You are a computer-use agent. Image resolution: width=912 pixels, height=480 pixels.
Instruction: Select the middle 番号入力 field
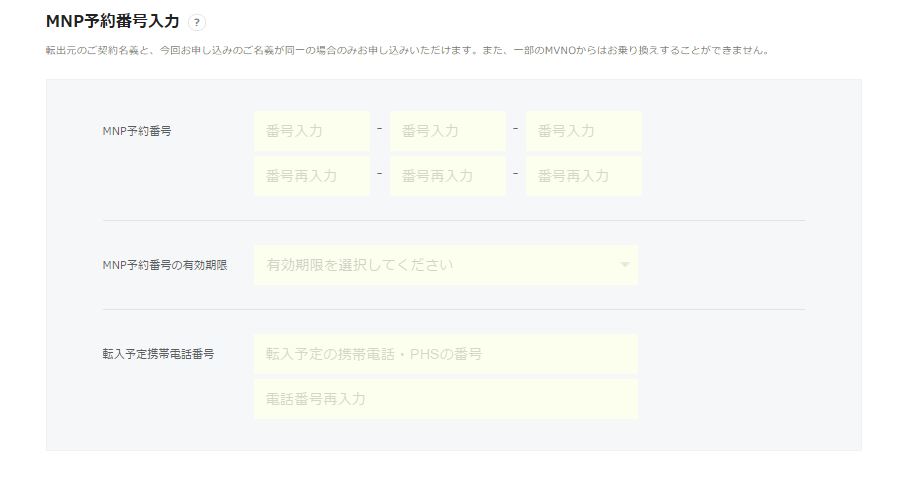click(x=448, y=131)
